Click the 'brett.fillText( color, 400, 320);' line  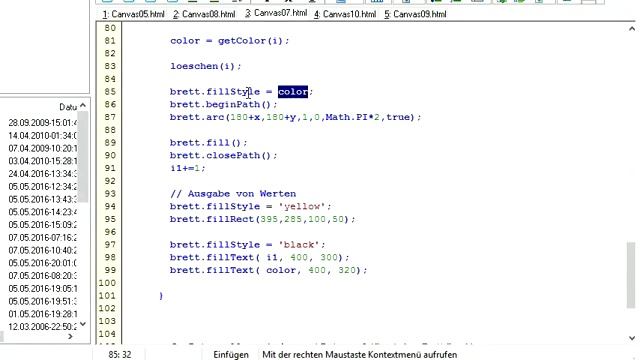(x=269, y=270)
